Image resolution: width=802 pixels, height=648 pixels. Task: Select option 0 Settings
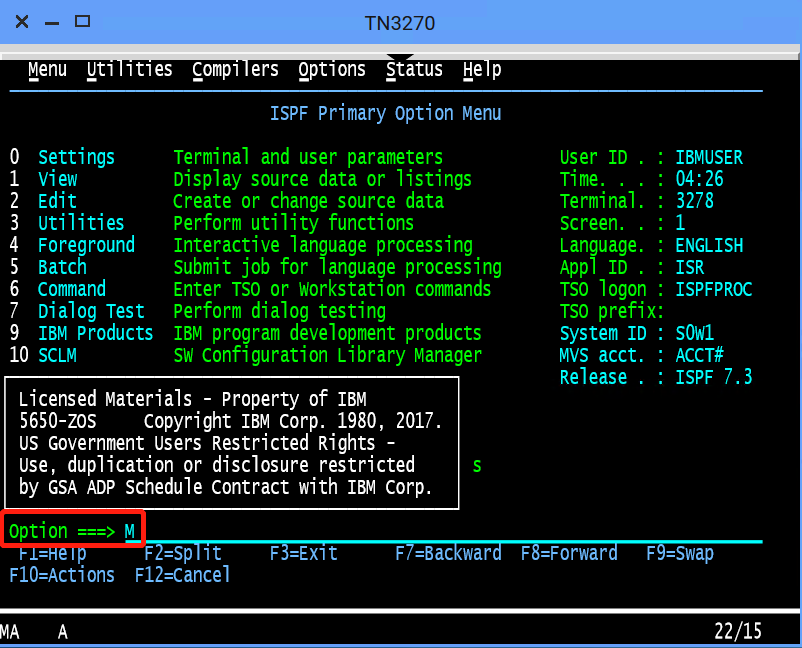[x=76, y=157]
